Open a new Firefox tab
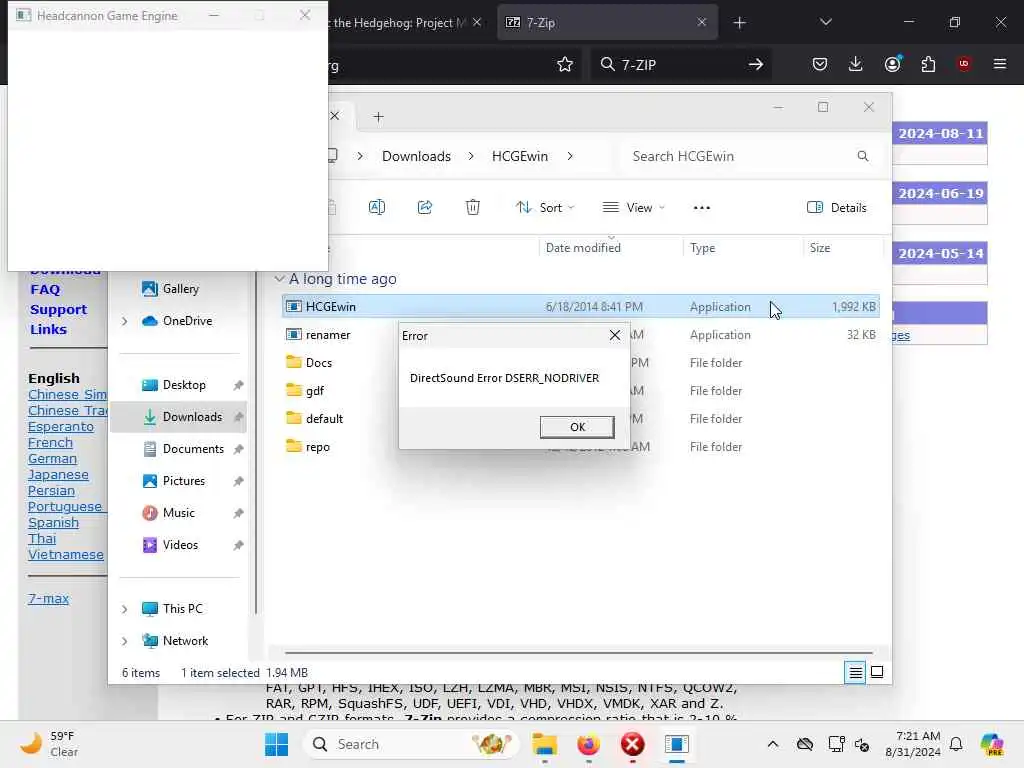 coord(739,23)
